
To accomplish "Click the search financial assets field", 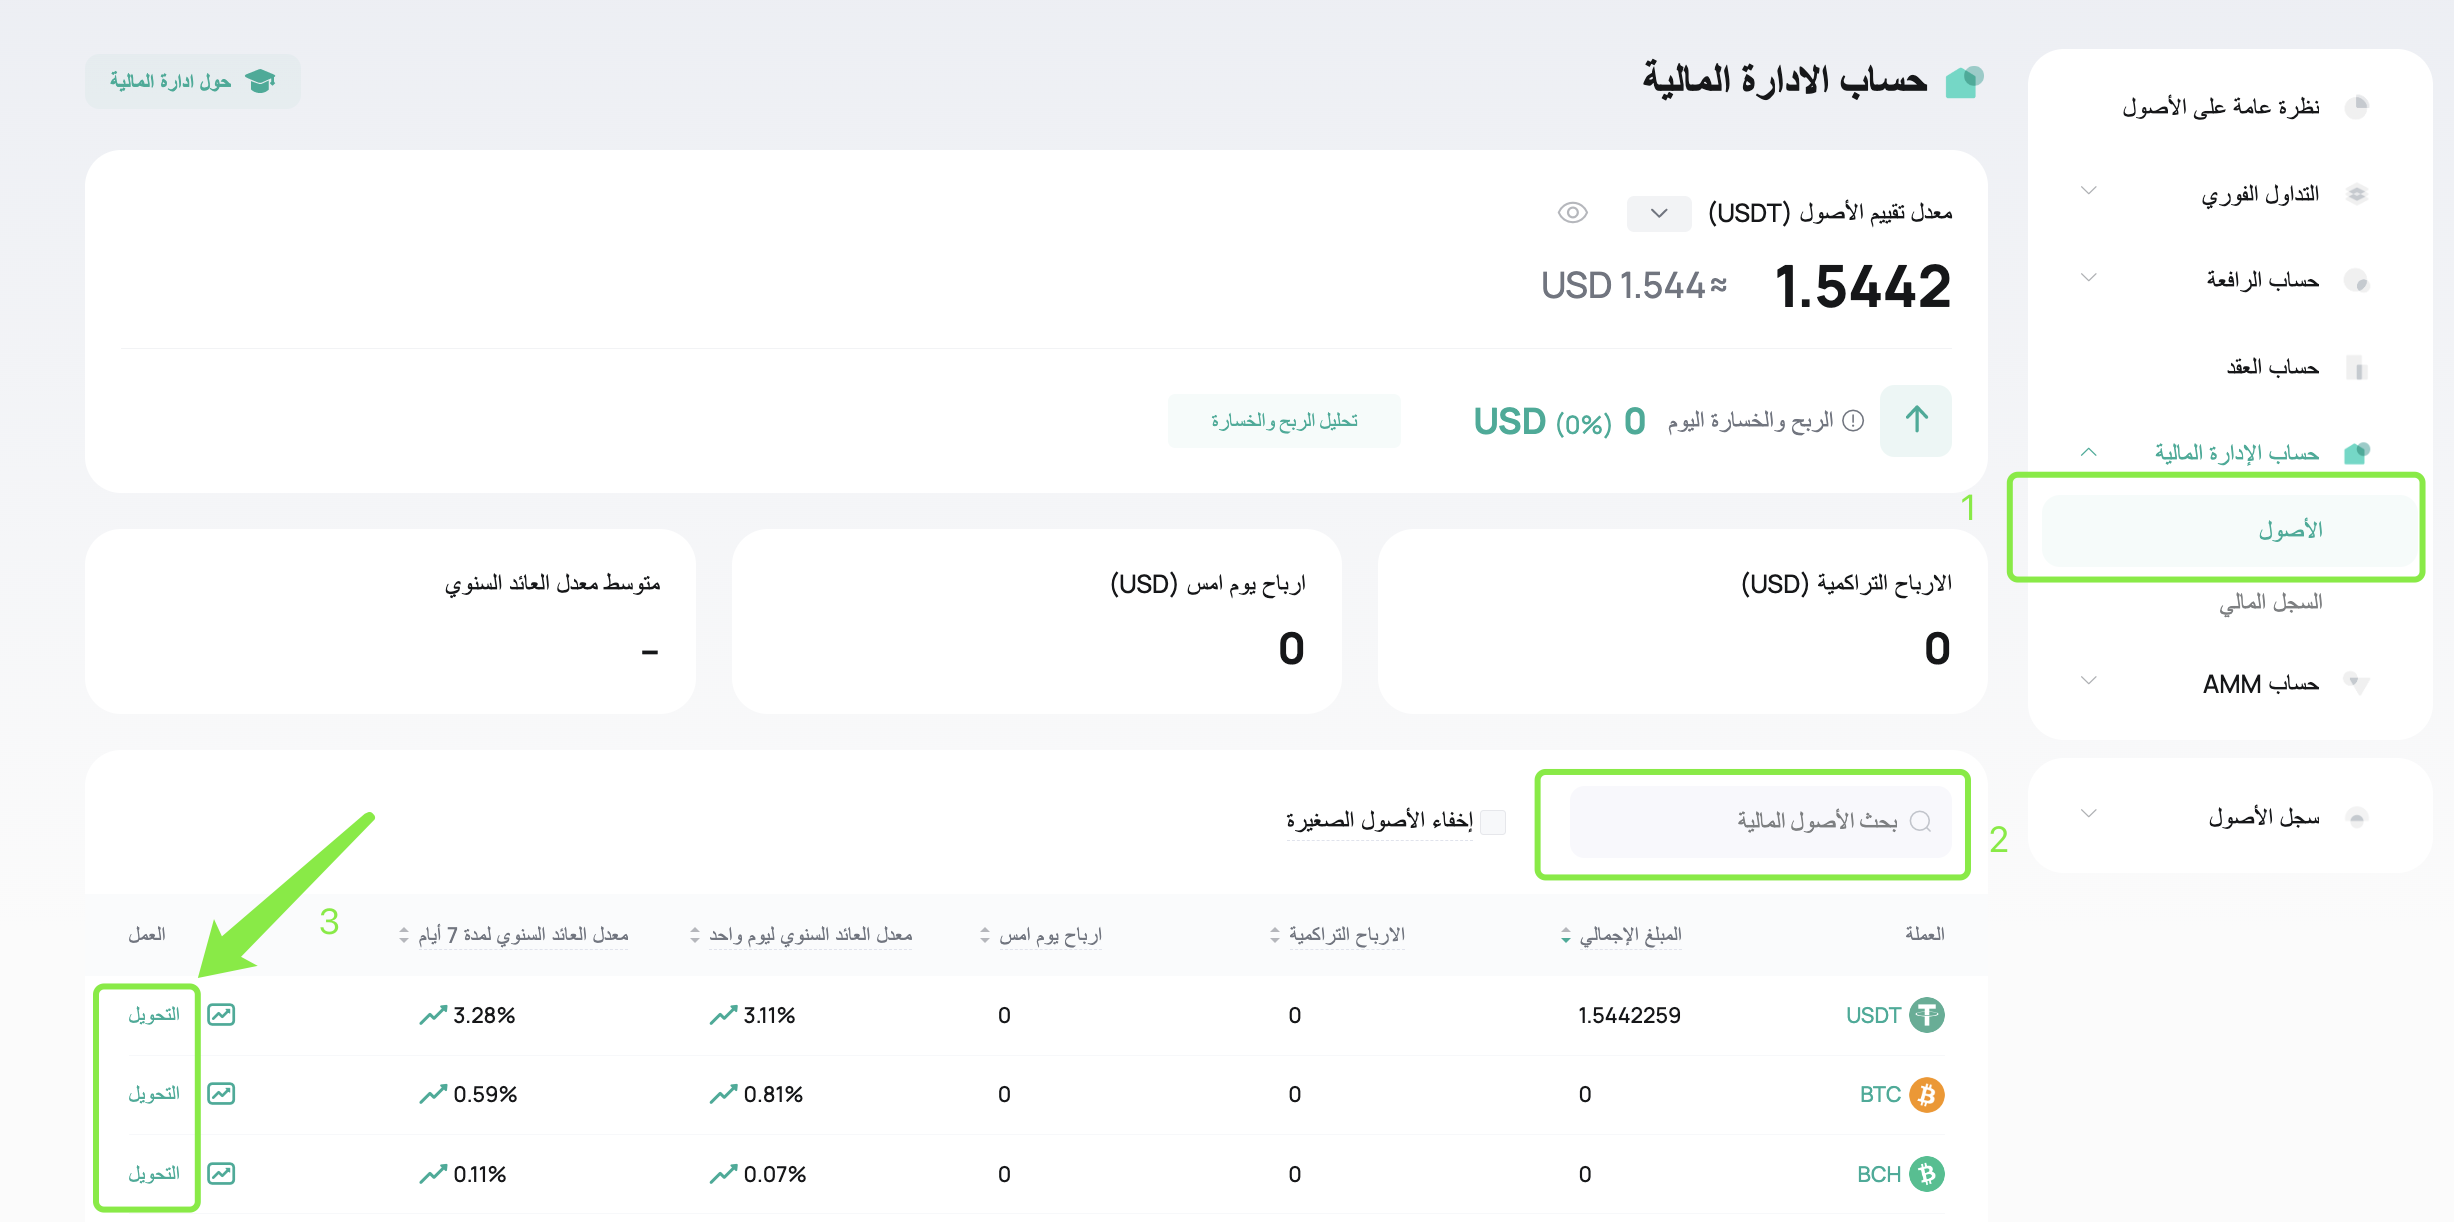I will [x=1760, y=822].
